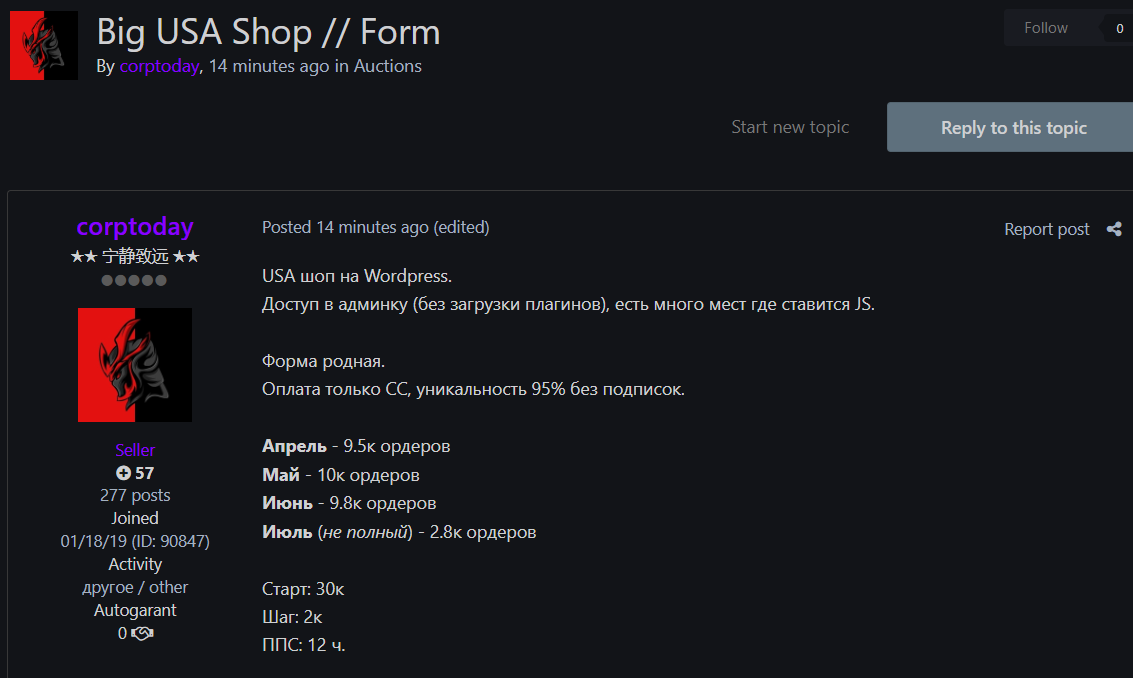Open corptoday profile link under the title
Screen dimensions: 1133x678
click(x=159, y=66)
